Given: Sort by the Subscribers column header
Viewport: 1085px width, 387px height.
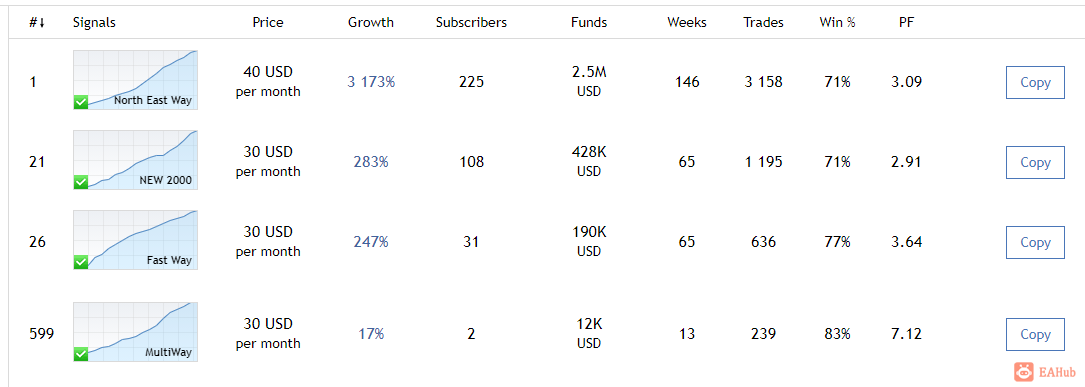Looking at the screenshot, I should 471,22.
